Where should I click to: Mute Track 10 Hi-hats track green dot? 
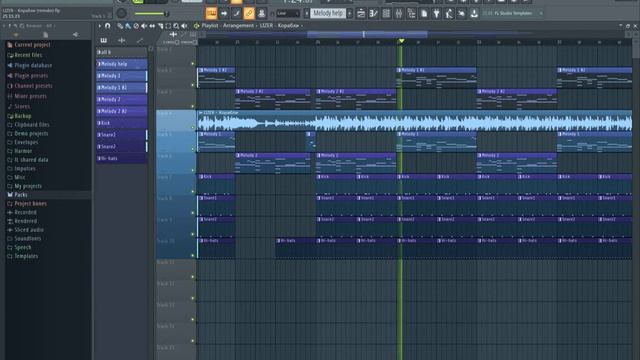click(x=193, y=256)
